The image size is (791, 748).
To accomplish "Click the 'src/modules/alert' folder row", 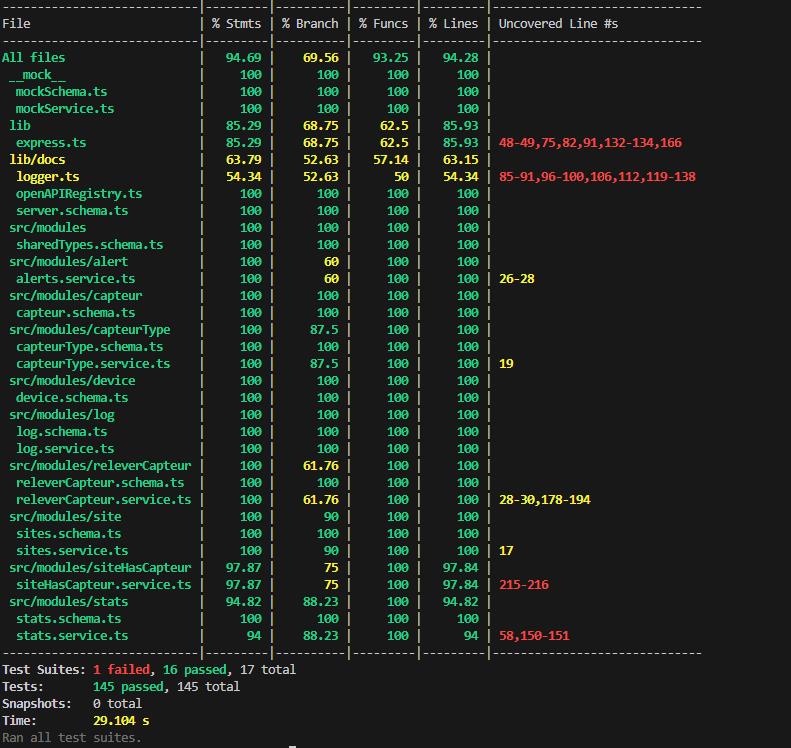I will 69,262.
